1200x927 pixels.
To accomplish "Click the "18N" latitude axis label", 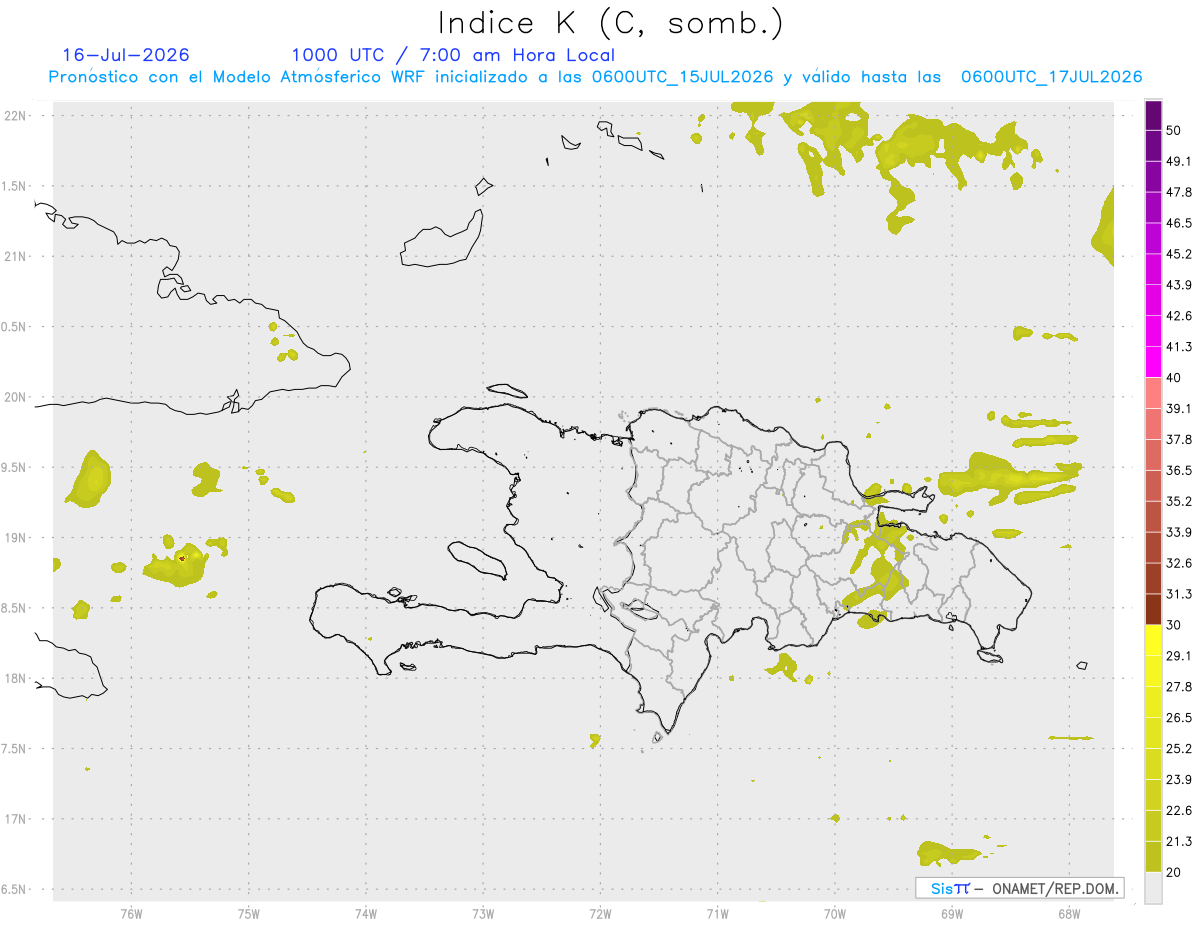I will [15, 678].
